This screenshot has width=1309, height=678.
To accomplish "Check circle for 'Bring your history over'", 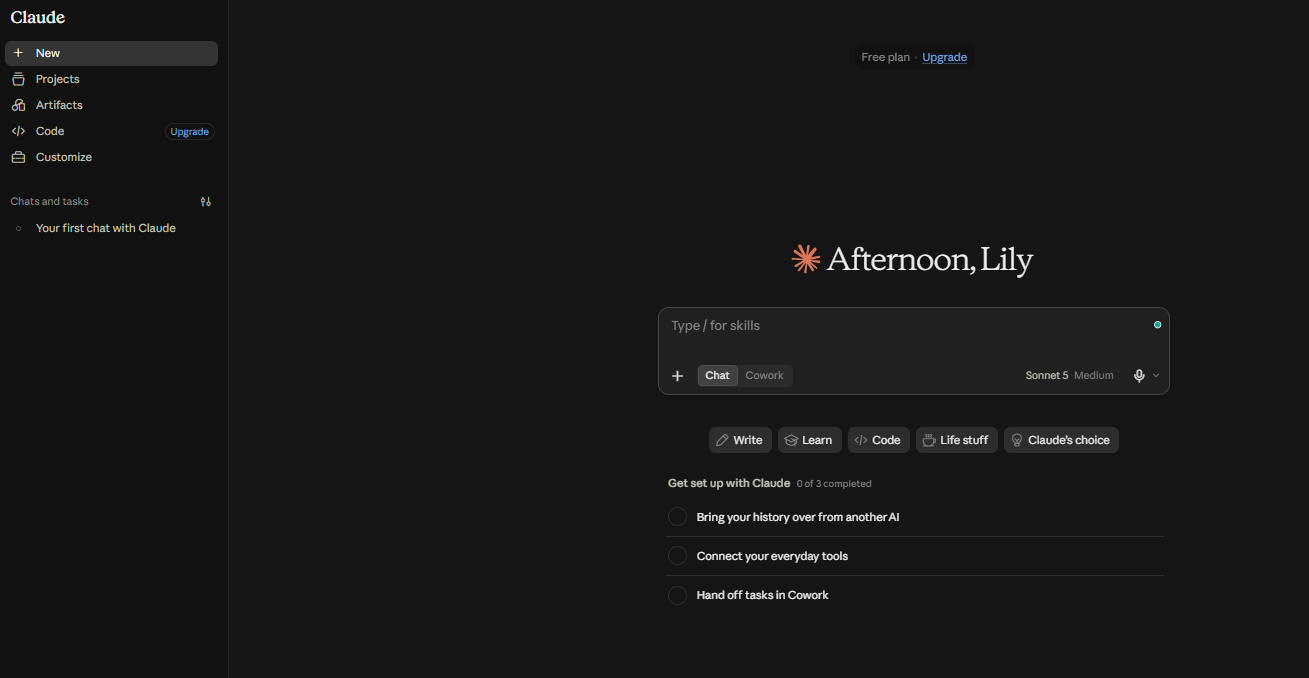I will pyautogui.click(x=677, y=517).
